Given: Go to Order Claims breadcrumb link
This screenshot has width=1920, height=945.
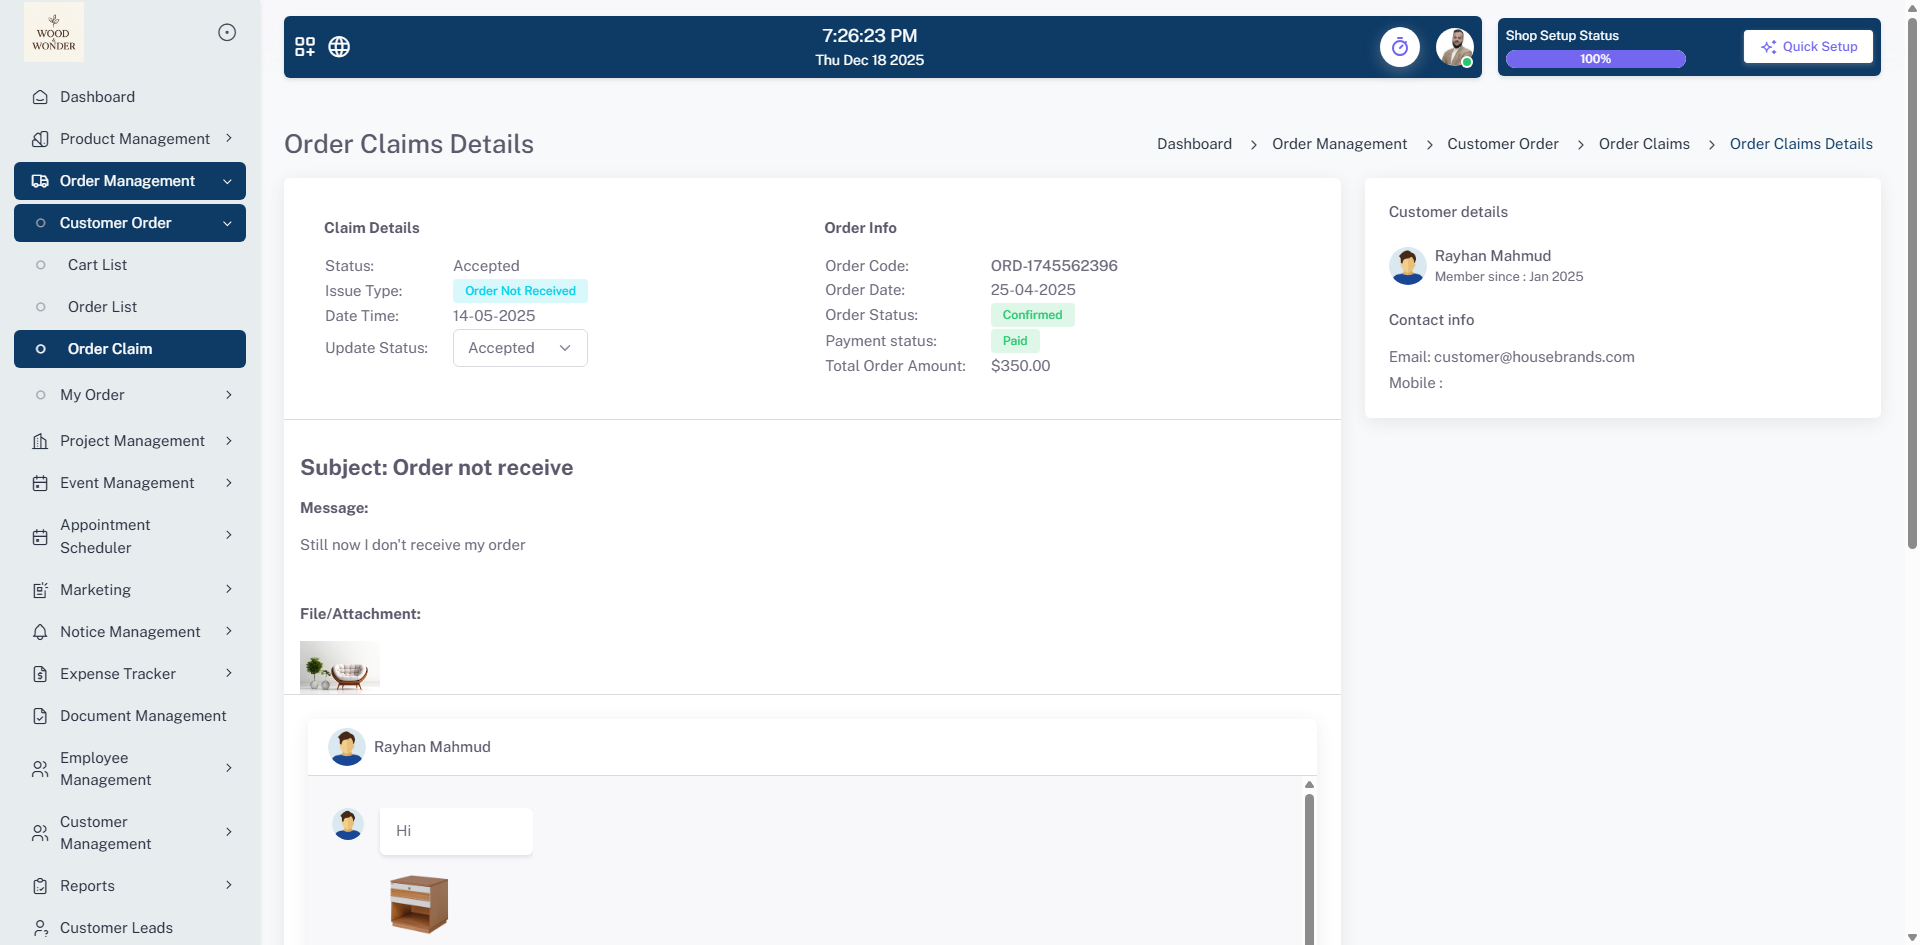Looking at the screenshot, I should (1643, 144).
